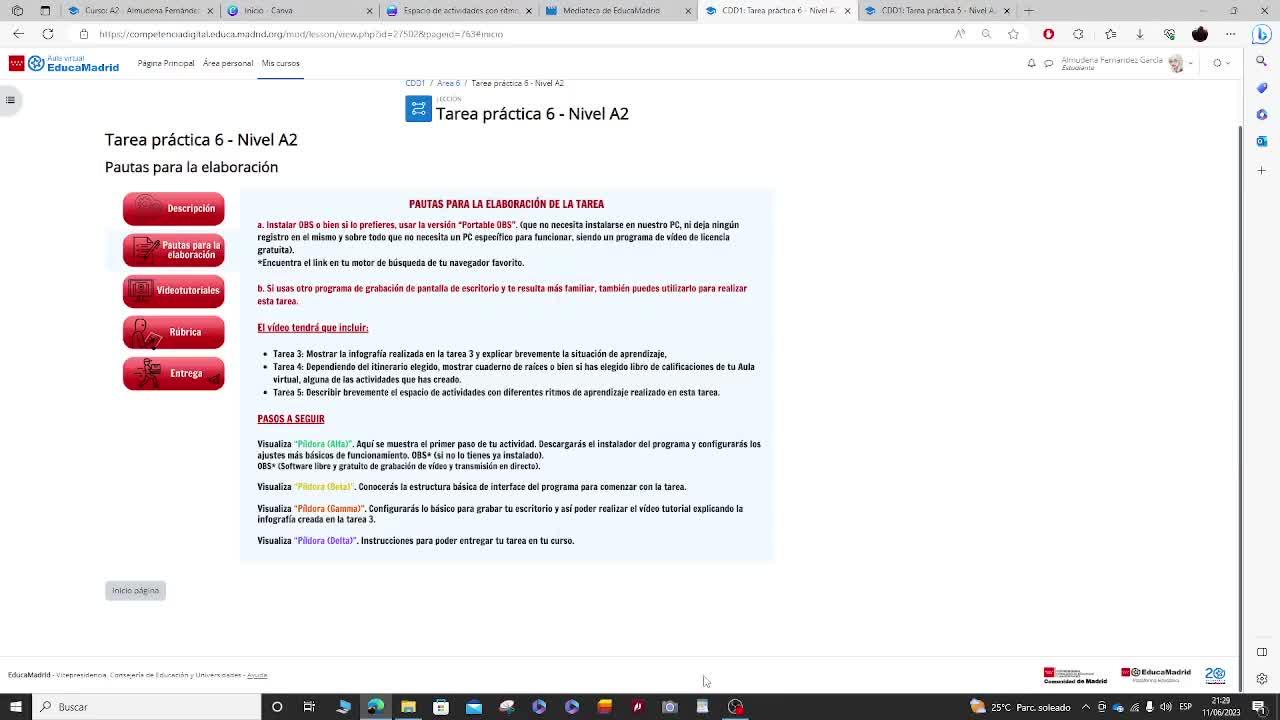Open the Bing Copilot sidebar icon

(x=1262, y=34)
